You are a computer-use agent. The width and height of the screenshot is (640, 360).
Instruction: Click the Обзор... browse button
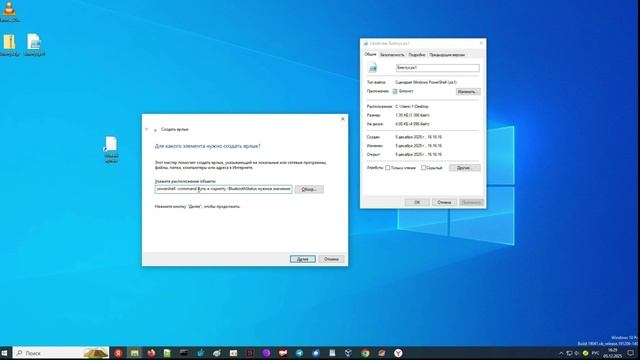(309, 189)
